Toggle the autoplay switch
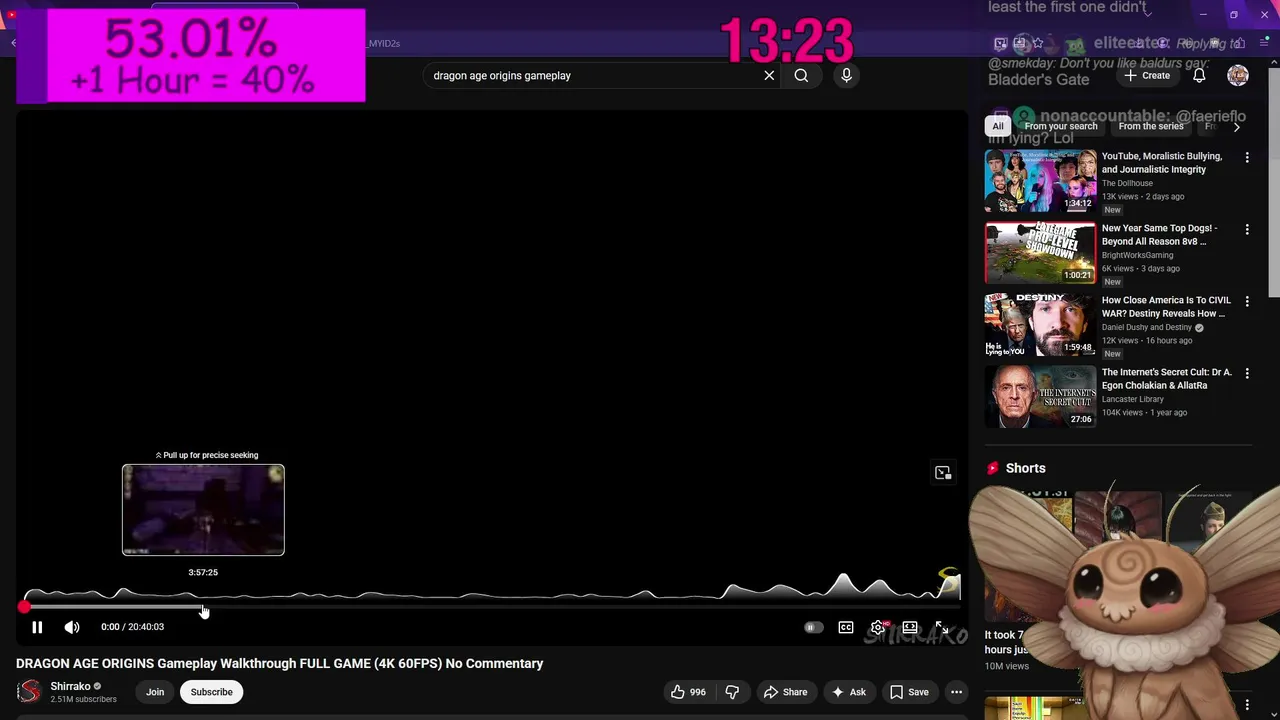This screenshot has width=1280, height=720. 813,628
